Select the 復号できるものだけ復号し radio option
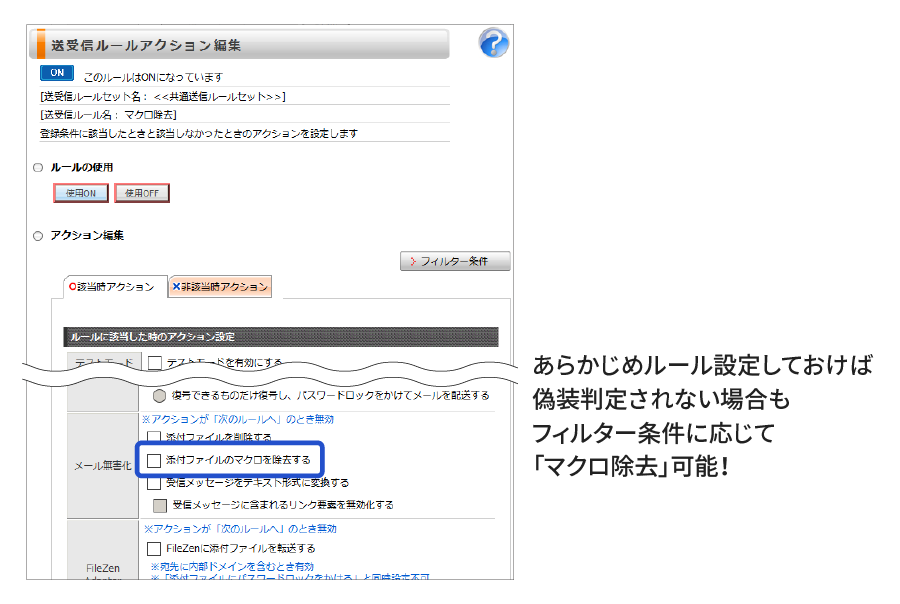This screenshot has height=604, width=900. (x=159, y=395)
